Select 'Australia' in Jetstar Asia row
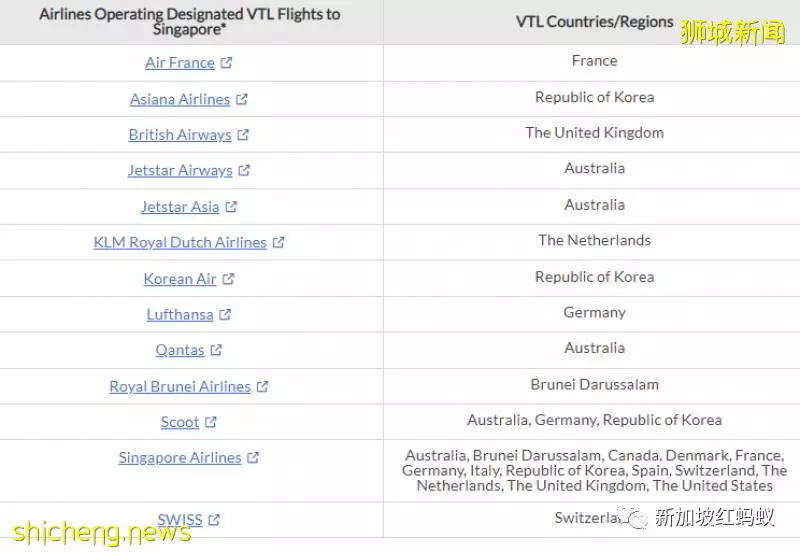 point(594,205)
